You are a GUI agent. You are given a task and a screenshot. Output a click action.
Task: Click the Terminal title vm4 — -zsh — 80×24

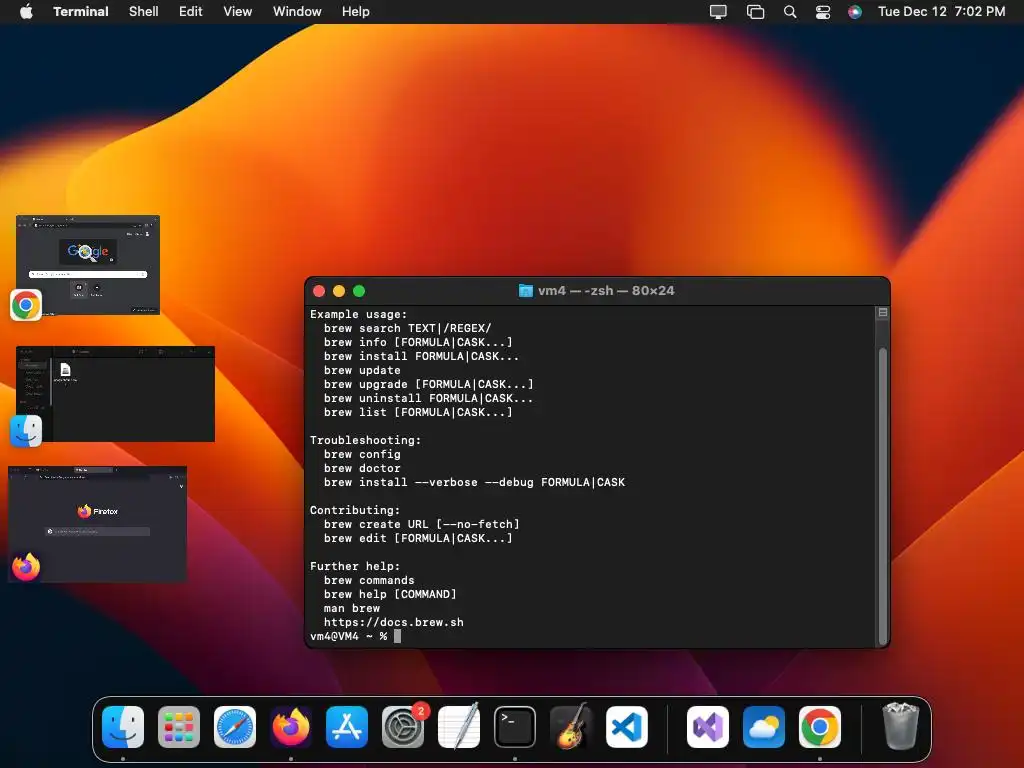[x=606, y=291]
